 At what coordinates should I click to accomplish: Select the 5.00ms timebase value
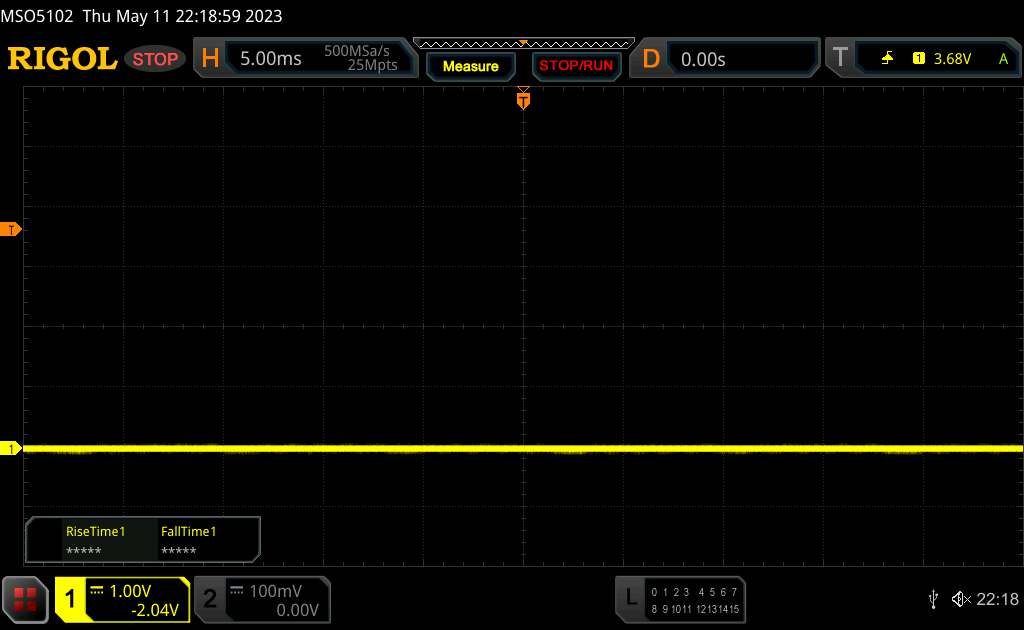coord(270,59)
